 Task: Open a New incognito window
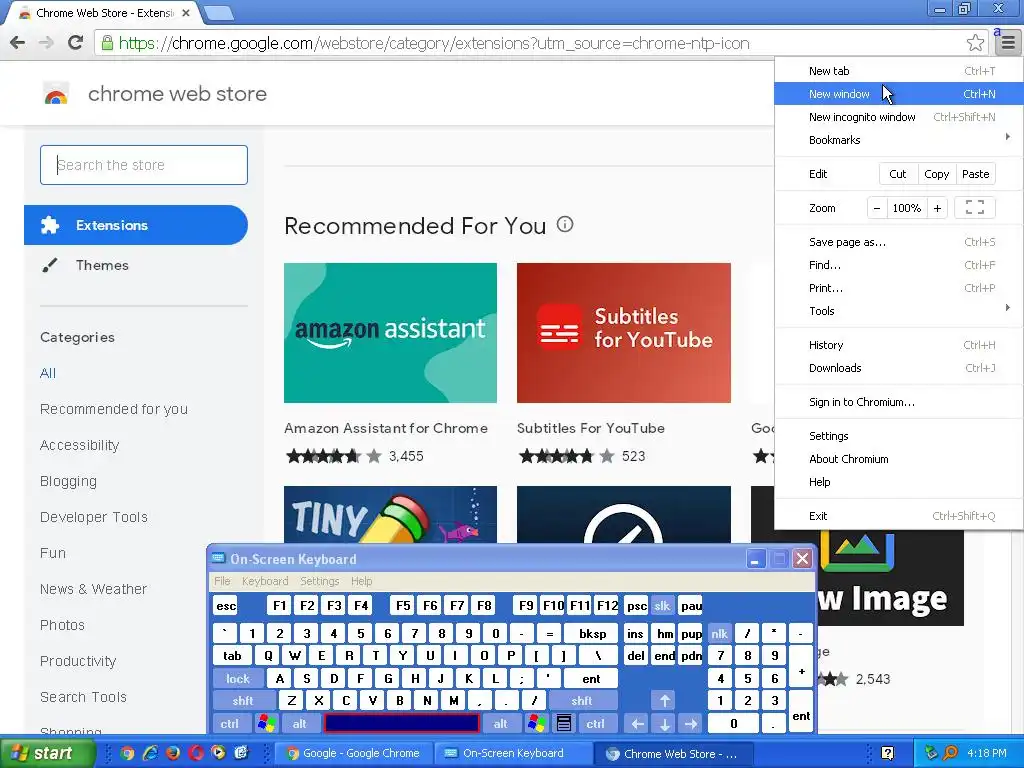(899, 117)
